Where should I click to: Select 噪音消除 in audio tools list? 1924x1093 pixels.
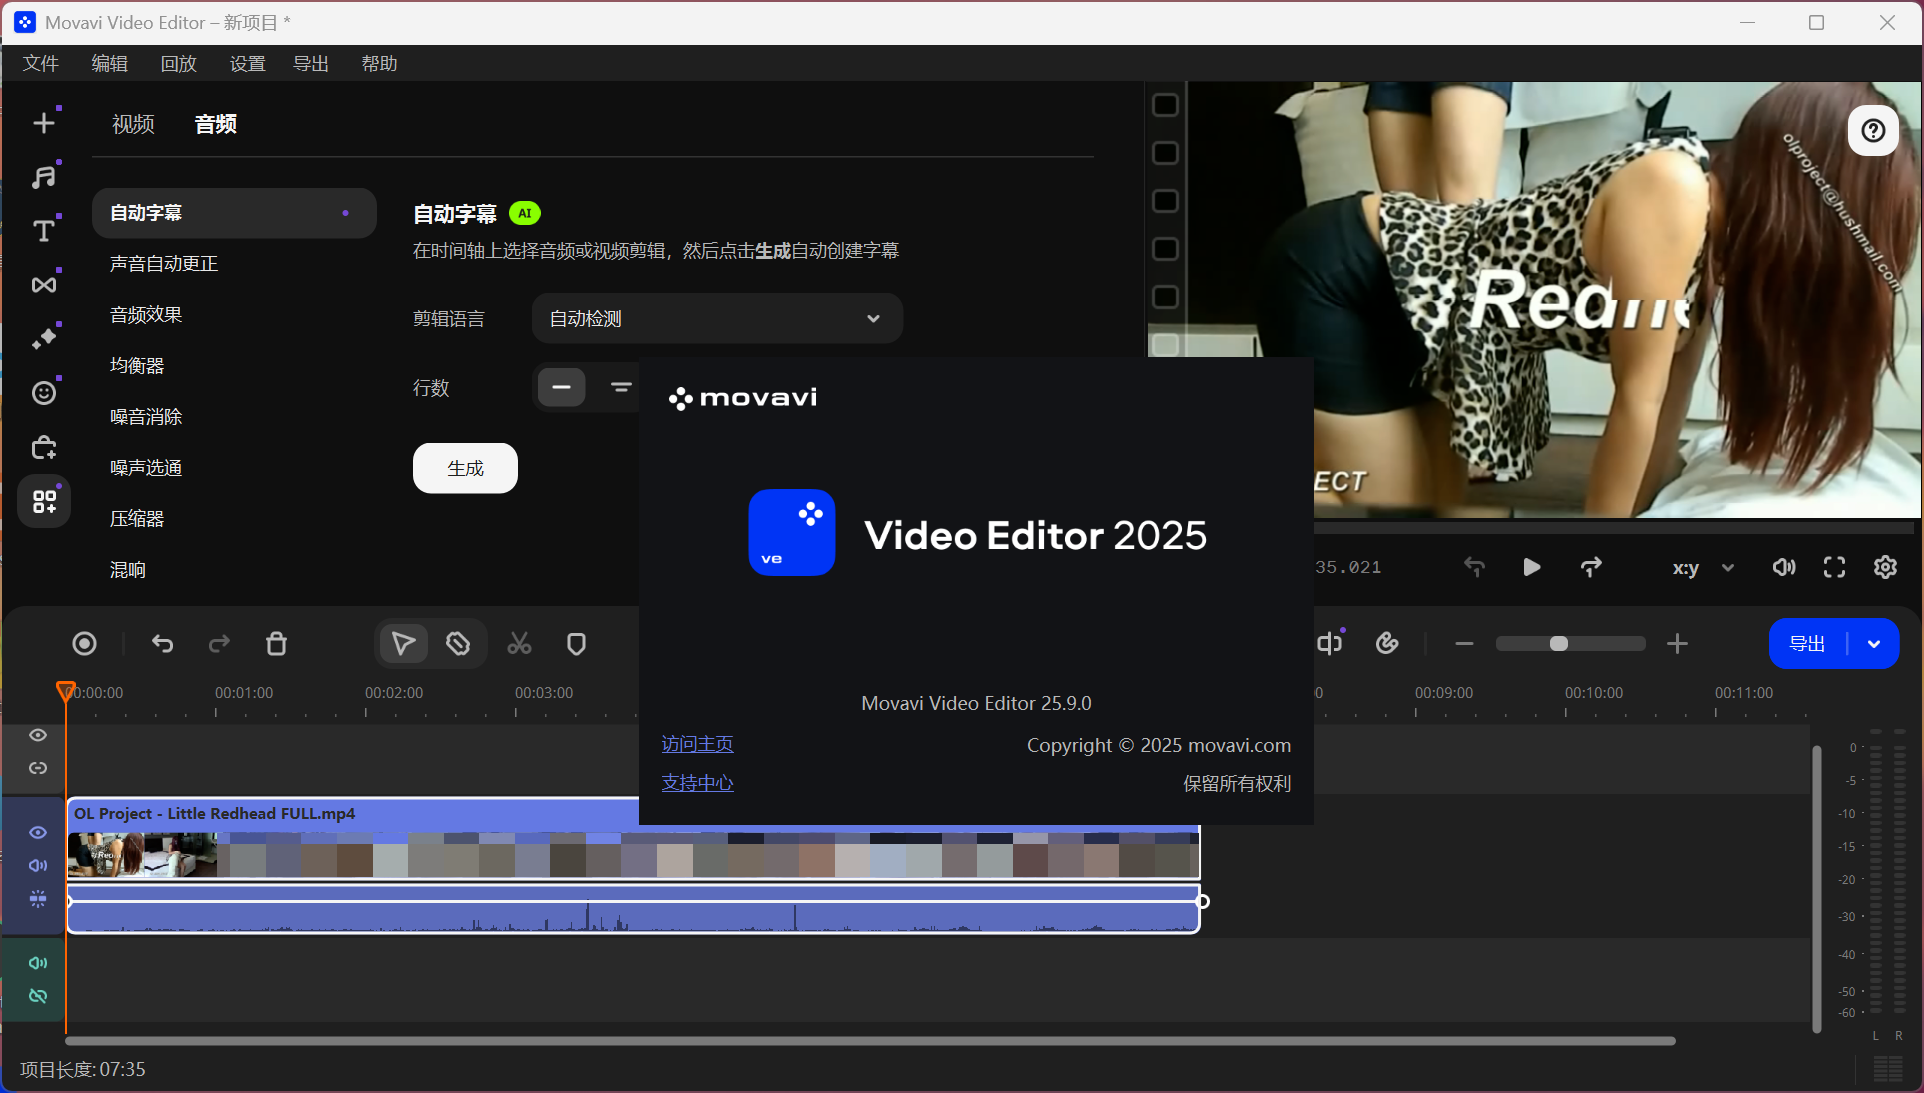(x=146, y=417)
